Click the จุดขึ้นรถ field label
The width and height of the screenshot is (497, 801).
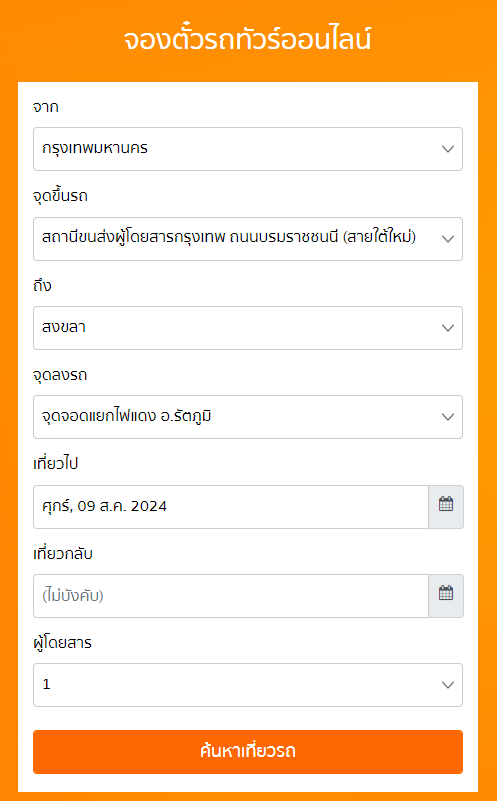[60, 196]
